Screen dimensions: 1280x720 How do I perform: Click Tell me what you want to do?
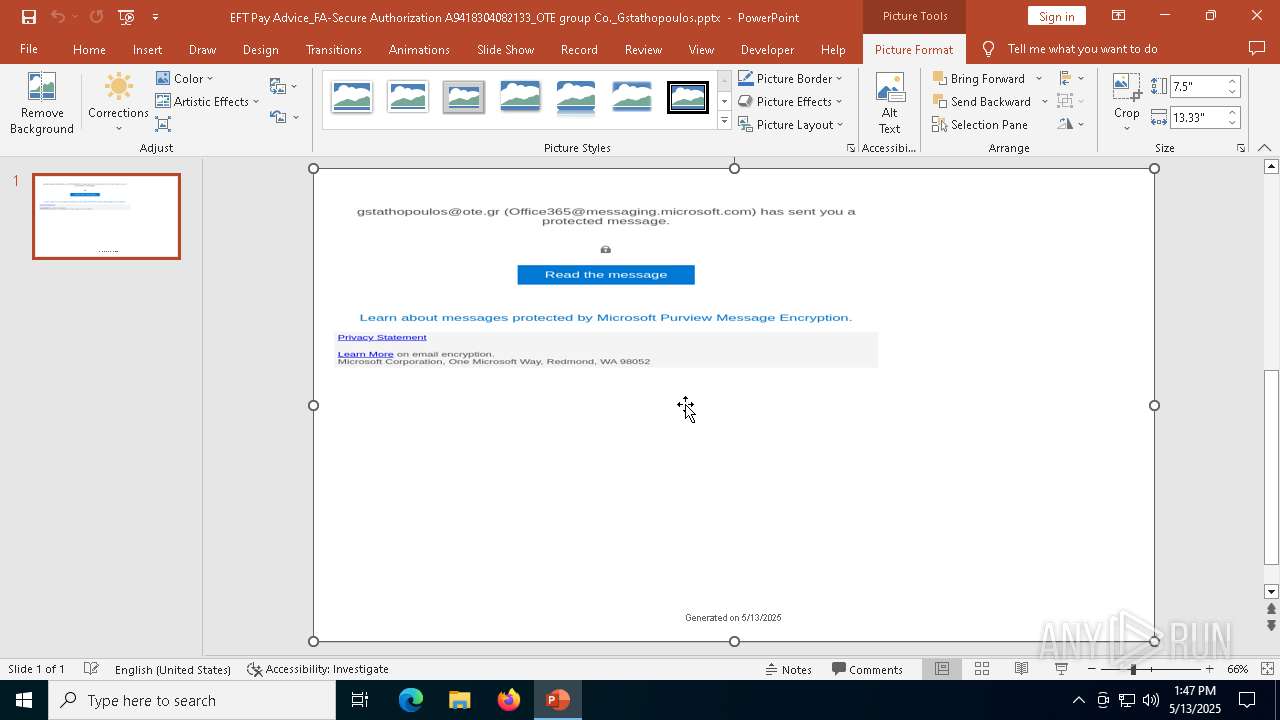tap(1082, 49)
